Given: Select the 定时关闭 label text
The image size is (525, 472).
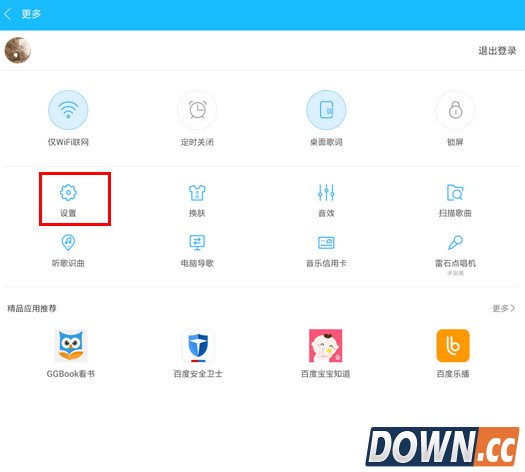Looking at the screenshot, I should [197, 142].
